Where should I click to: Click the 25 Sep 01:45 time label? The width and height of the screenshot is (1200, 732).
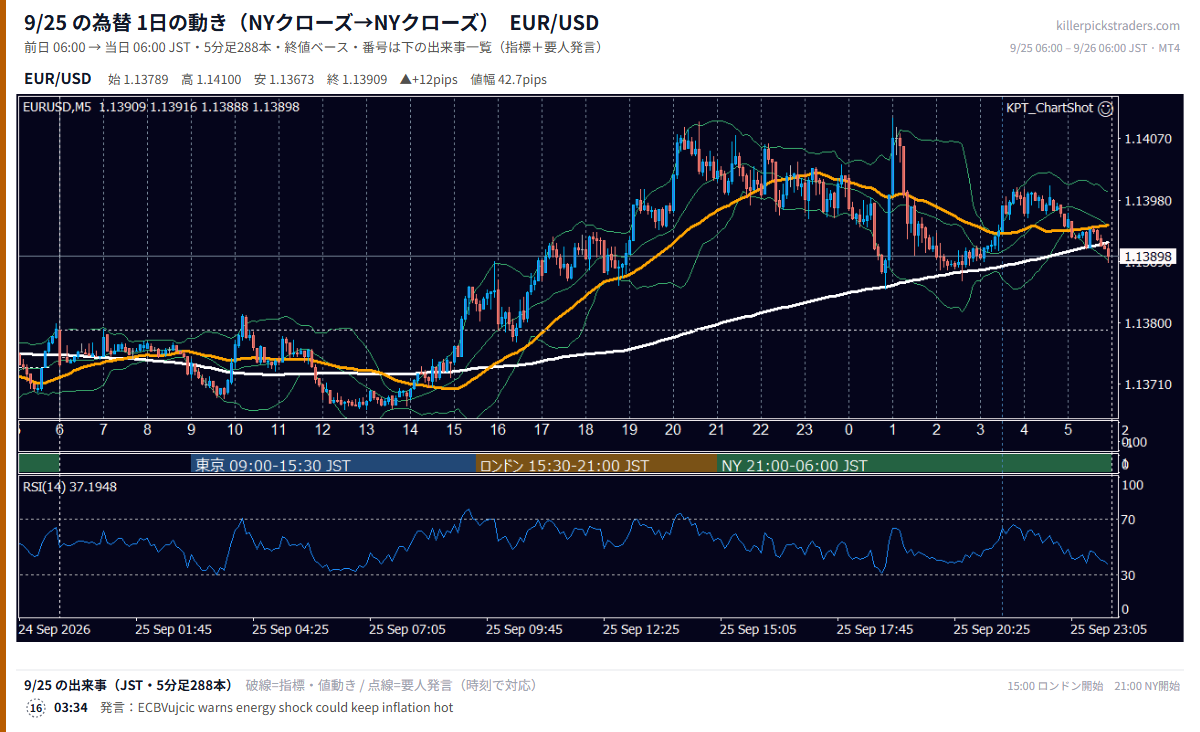[x=173, y=630]
